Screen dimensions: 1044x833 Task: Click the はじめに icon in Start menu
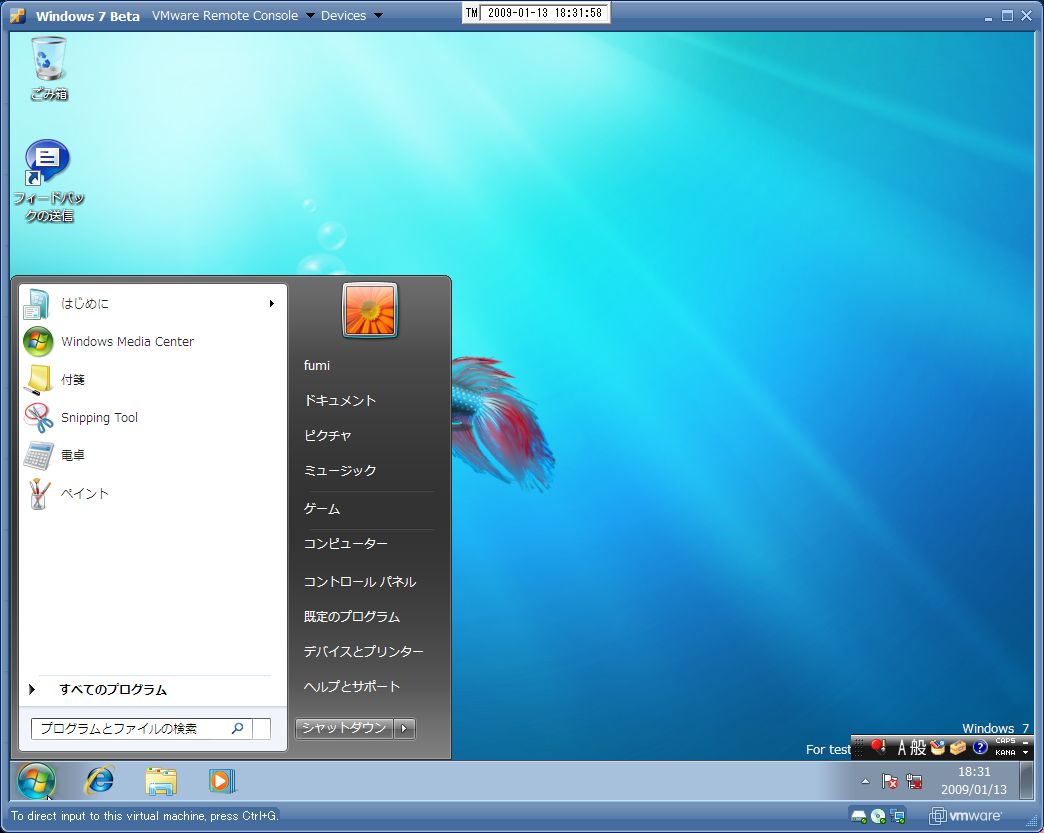[37, 304]
